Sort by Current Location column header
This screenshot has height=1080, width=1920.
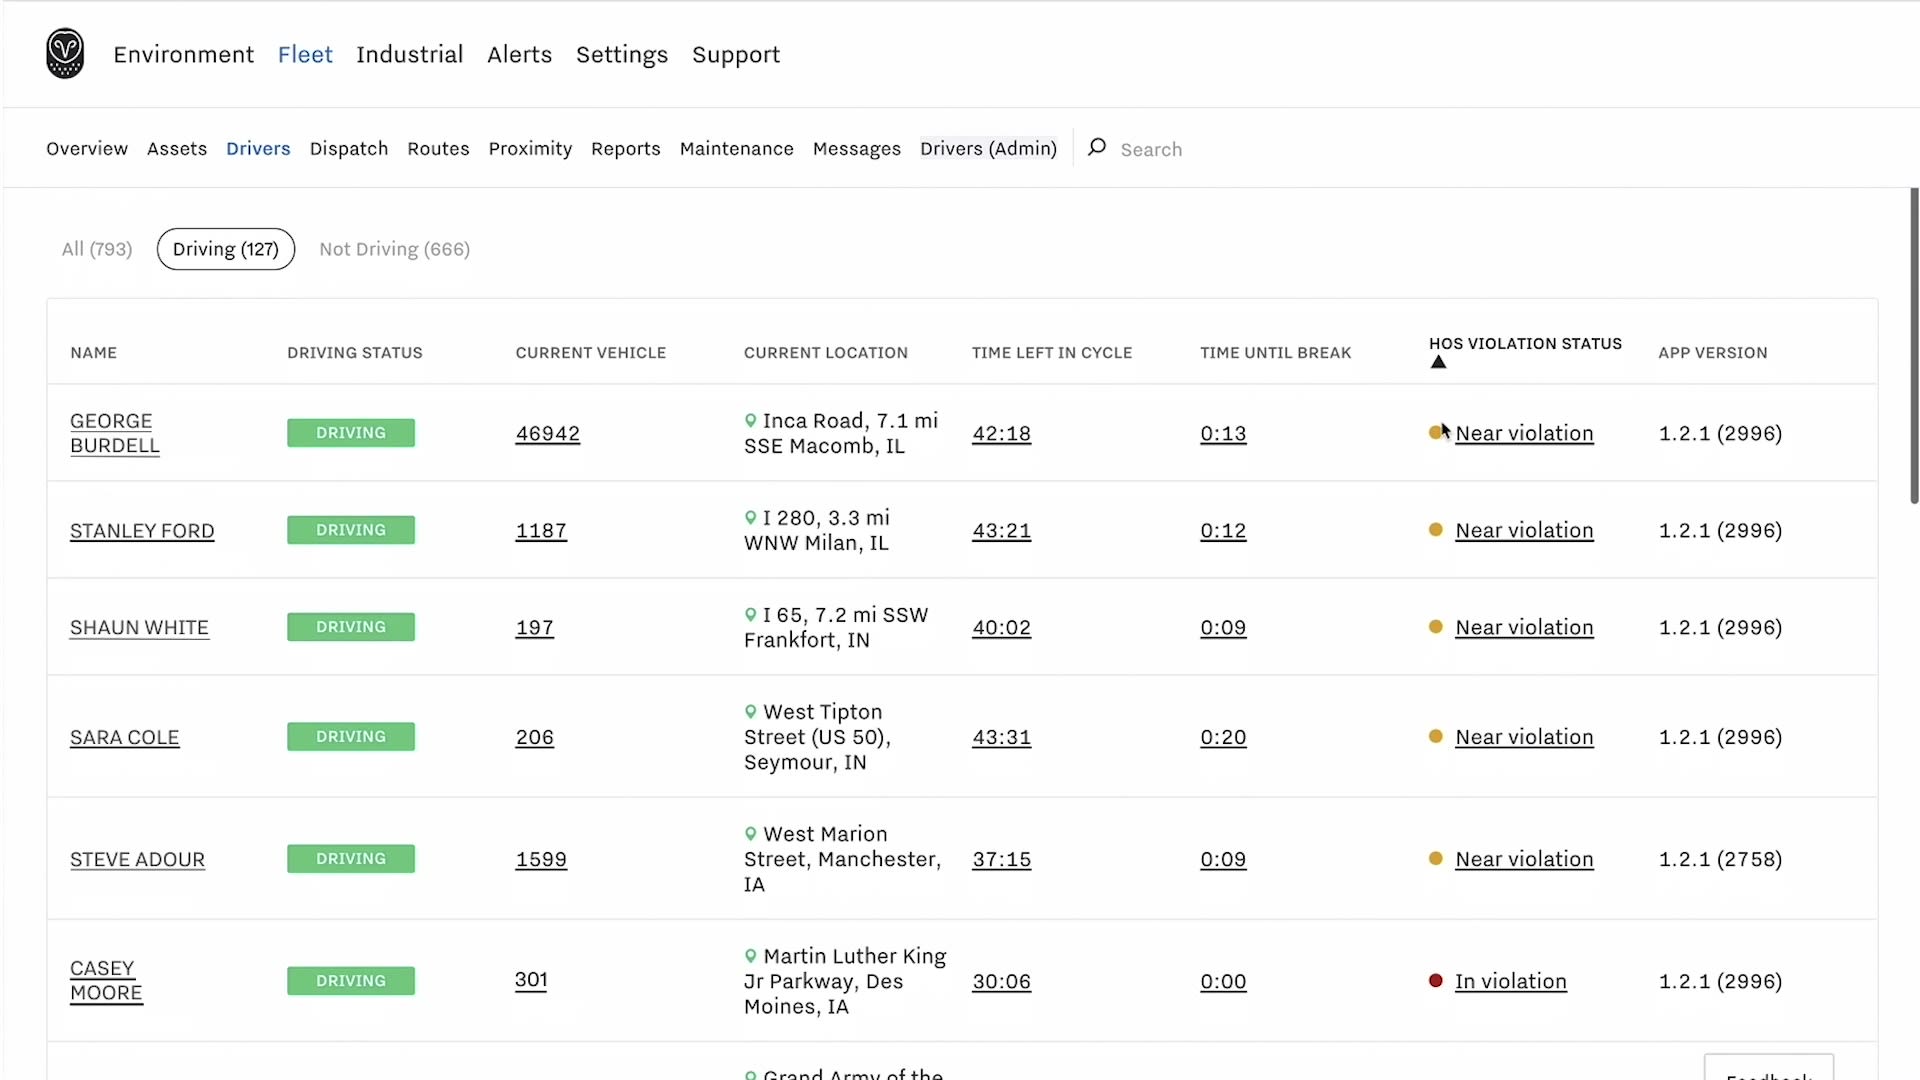tap(826, 352)
